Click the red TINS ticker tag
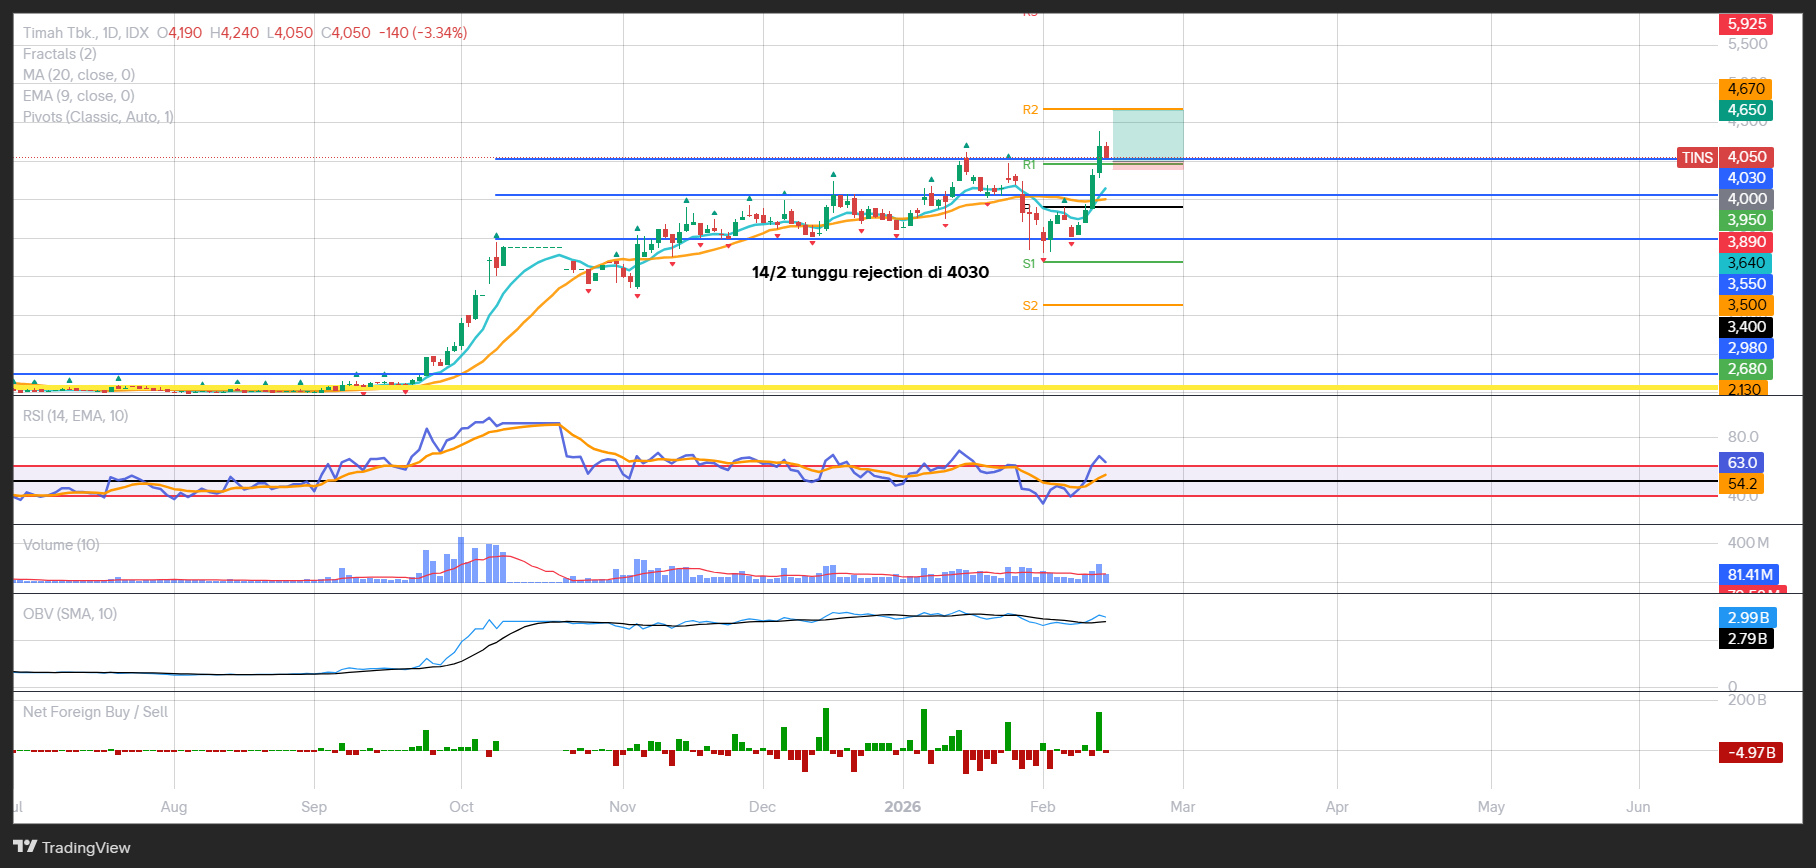This screenshot has width=1816, height=868. coord(1696,157)
